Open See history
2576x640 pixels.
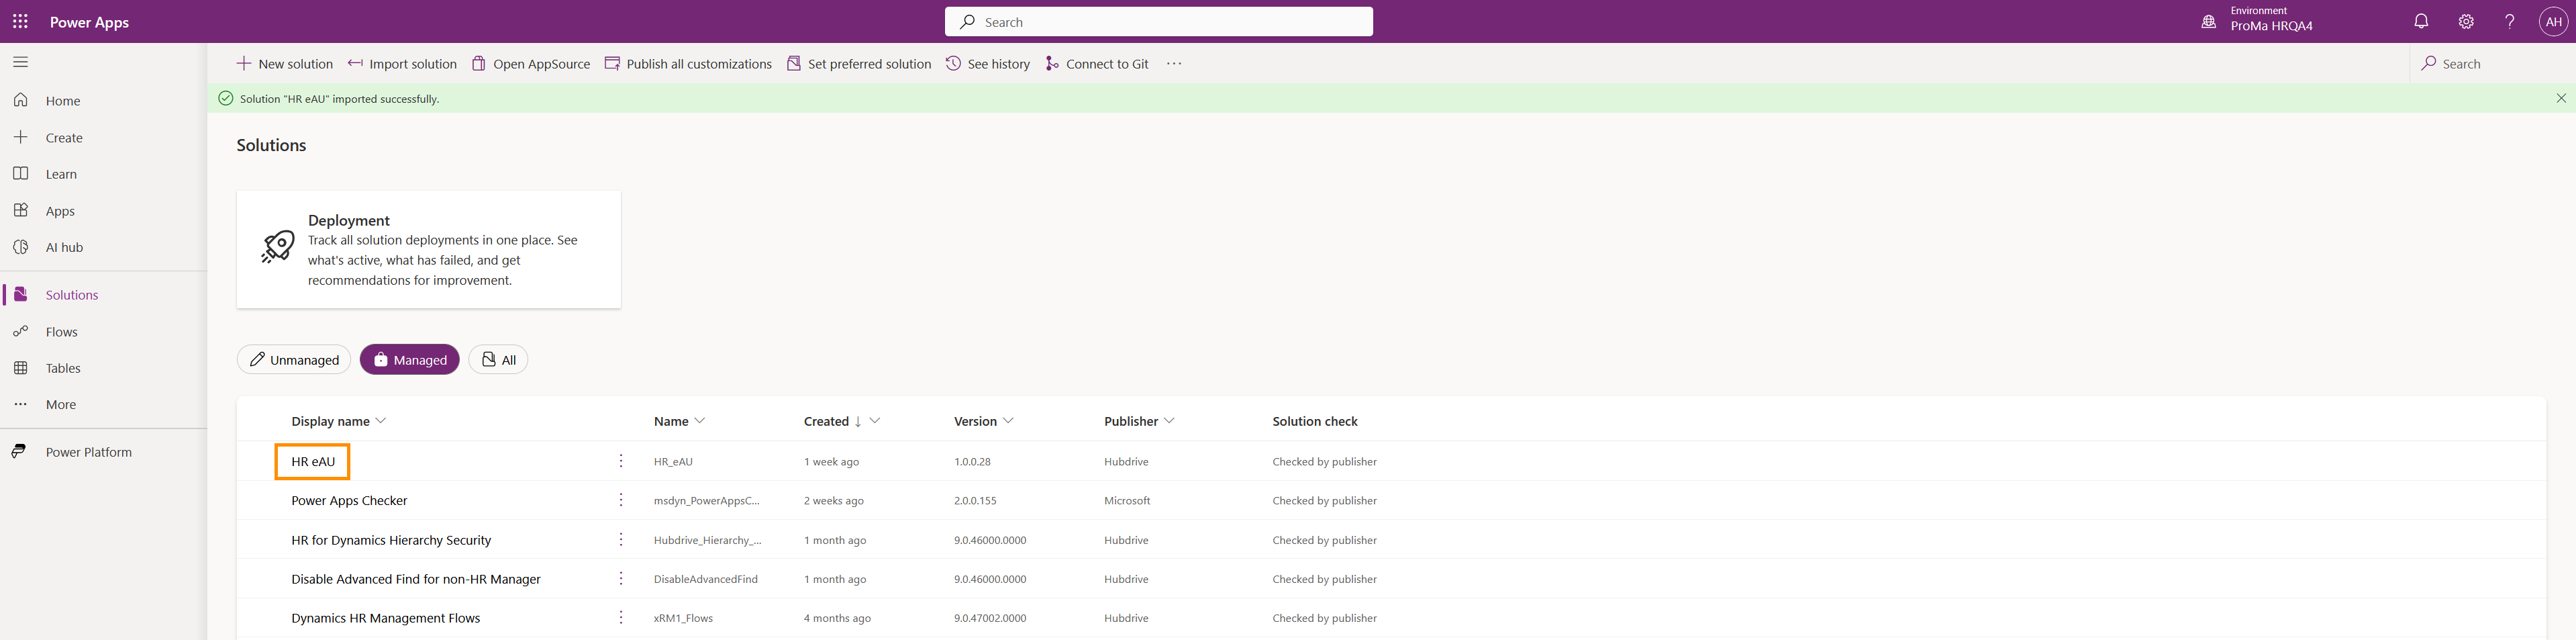[988, 63]
